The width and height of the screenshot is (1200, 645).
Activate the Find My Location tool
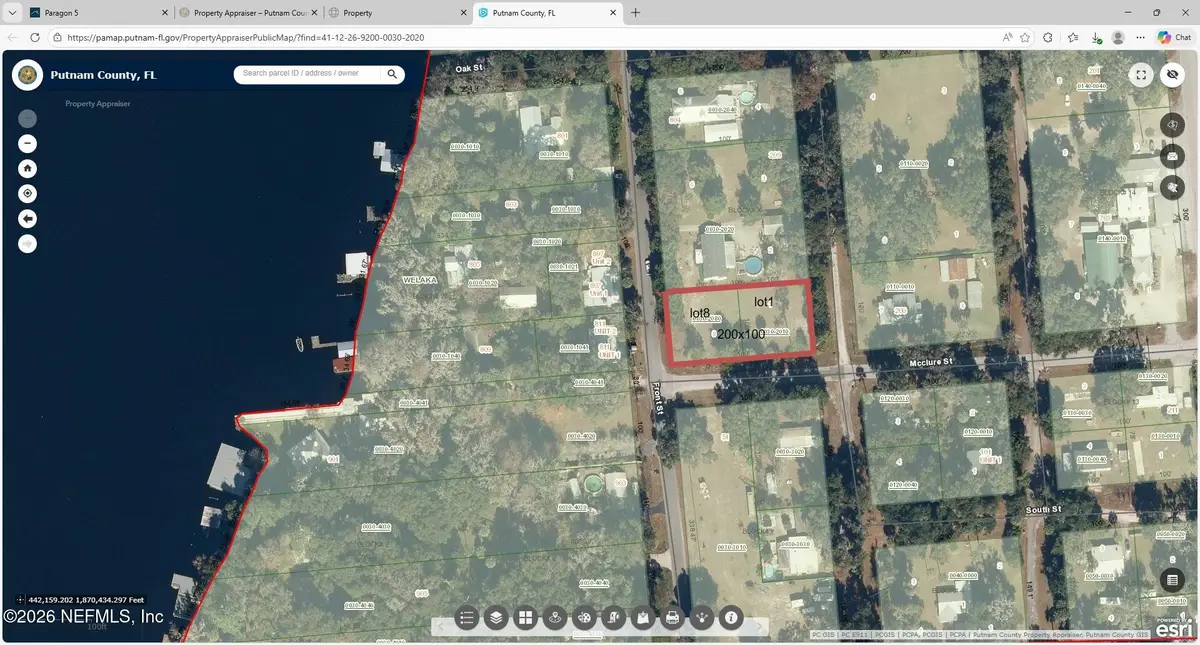(x=27, y=193)
